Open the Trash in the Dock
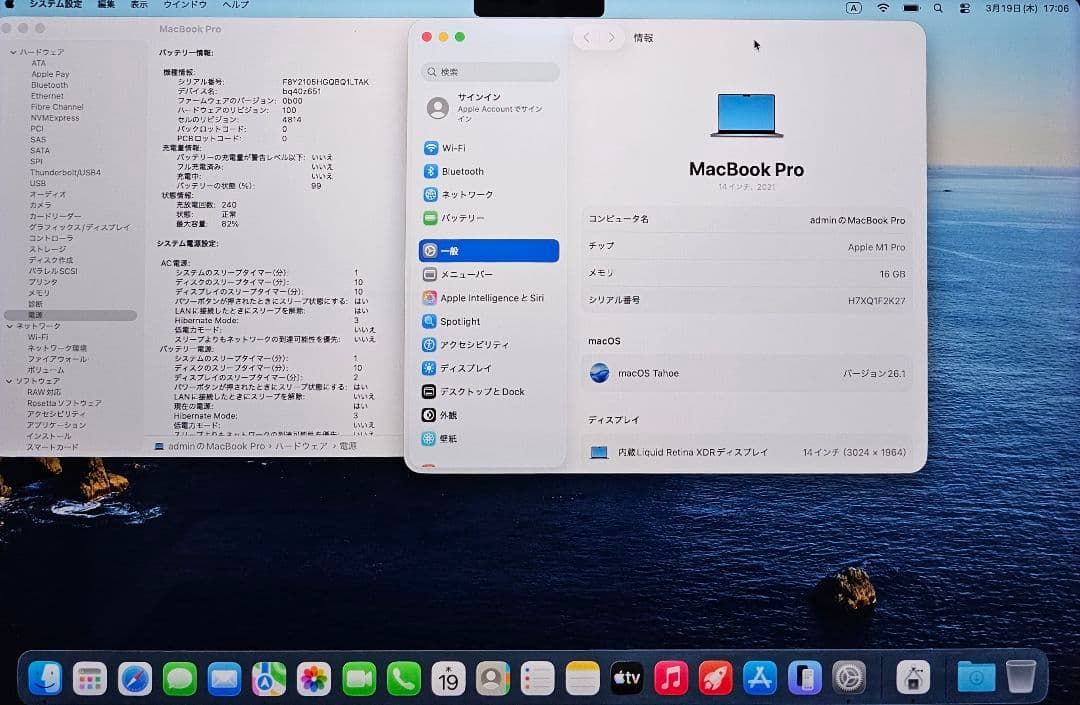 pyautogui.click(x=1021, y=677)
